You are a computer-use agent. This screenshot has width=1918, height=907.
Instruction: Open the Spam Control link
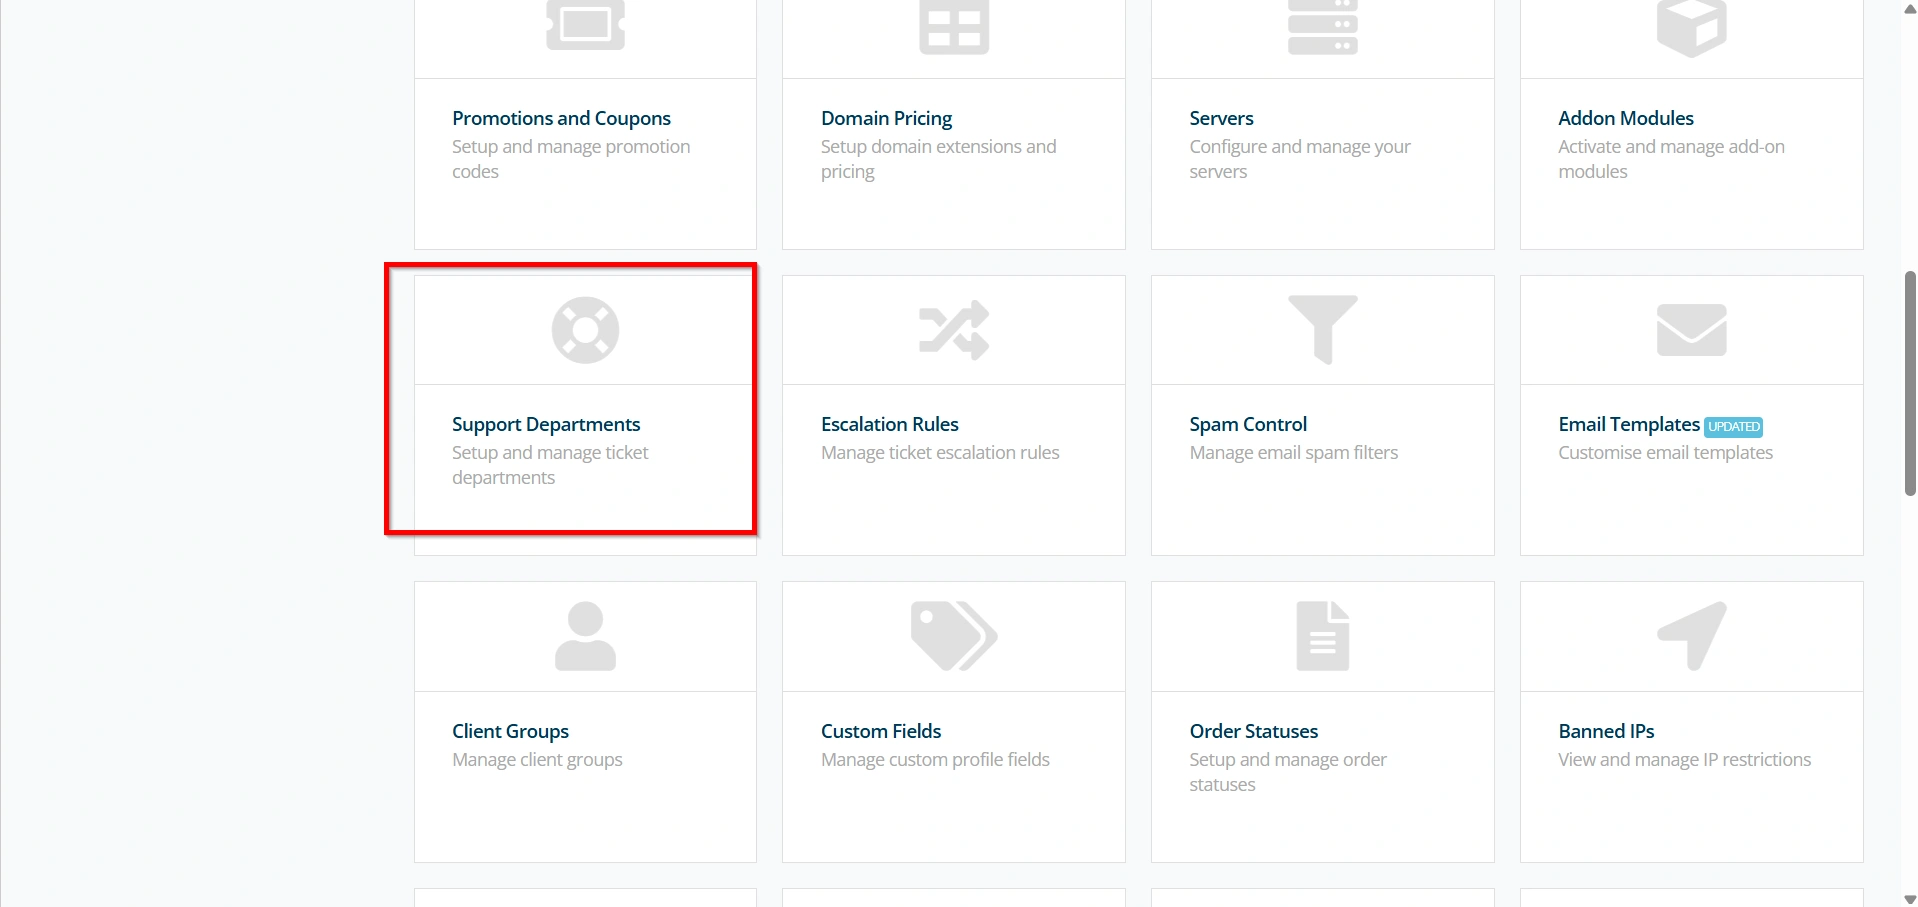point(1248,424)
